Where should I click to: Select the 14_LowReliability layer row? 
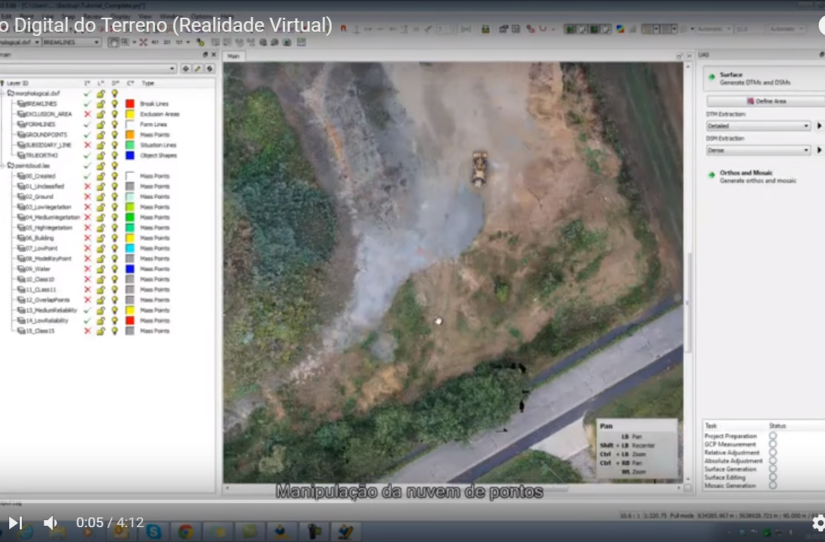[x=92, y=320]
